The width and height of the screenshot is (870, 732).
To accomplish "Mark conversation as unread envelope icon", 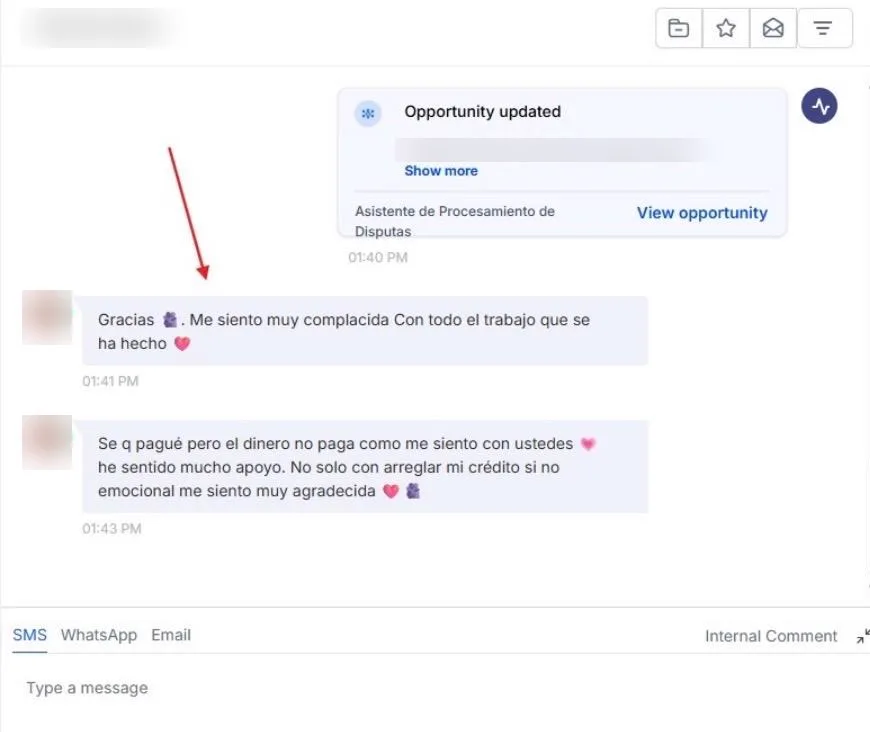I will 773,28.
